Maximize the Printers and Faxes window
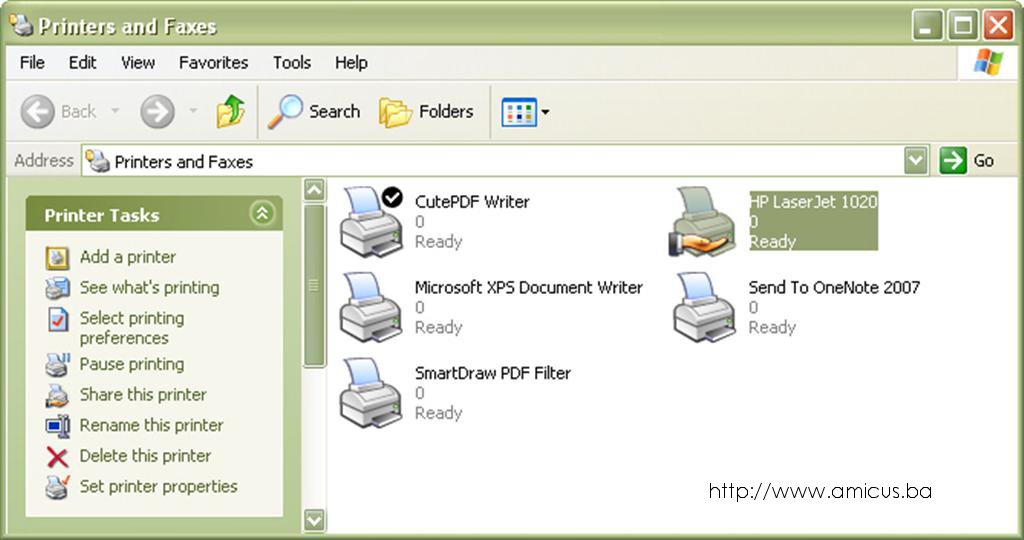 coord(963,25)
